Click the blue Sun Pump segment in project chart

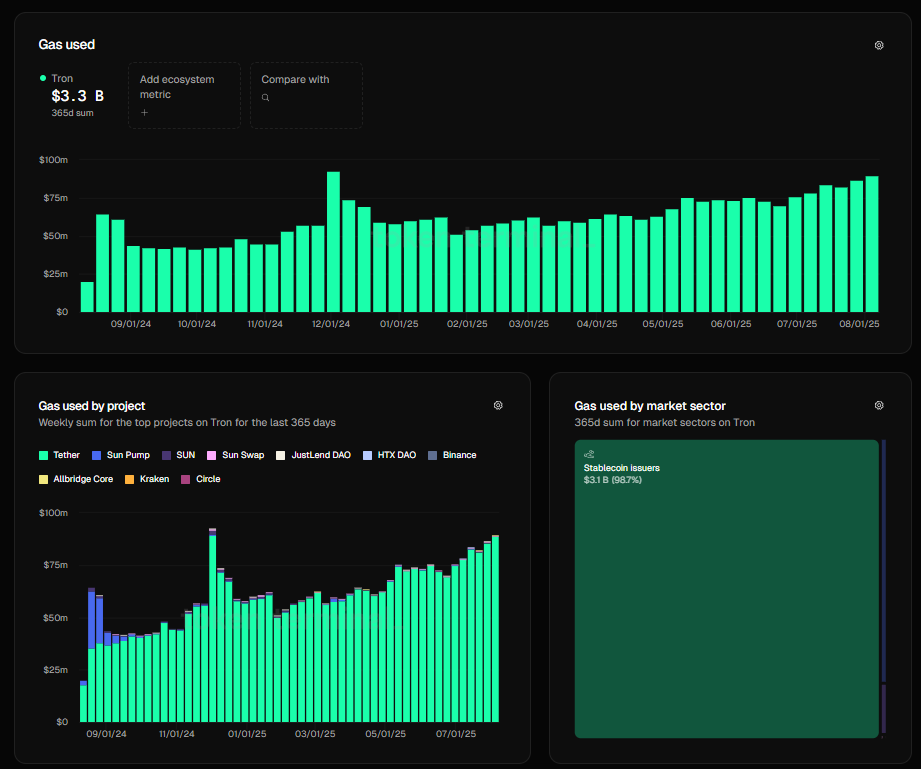[x=92, y=620]
